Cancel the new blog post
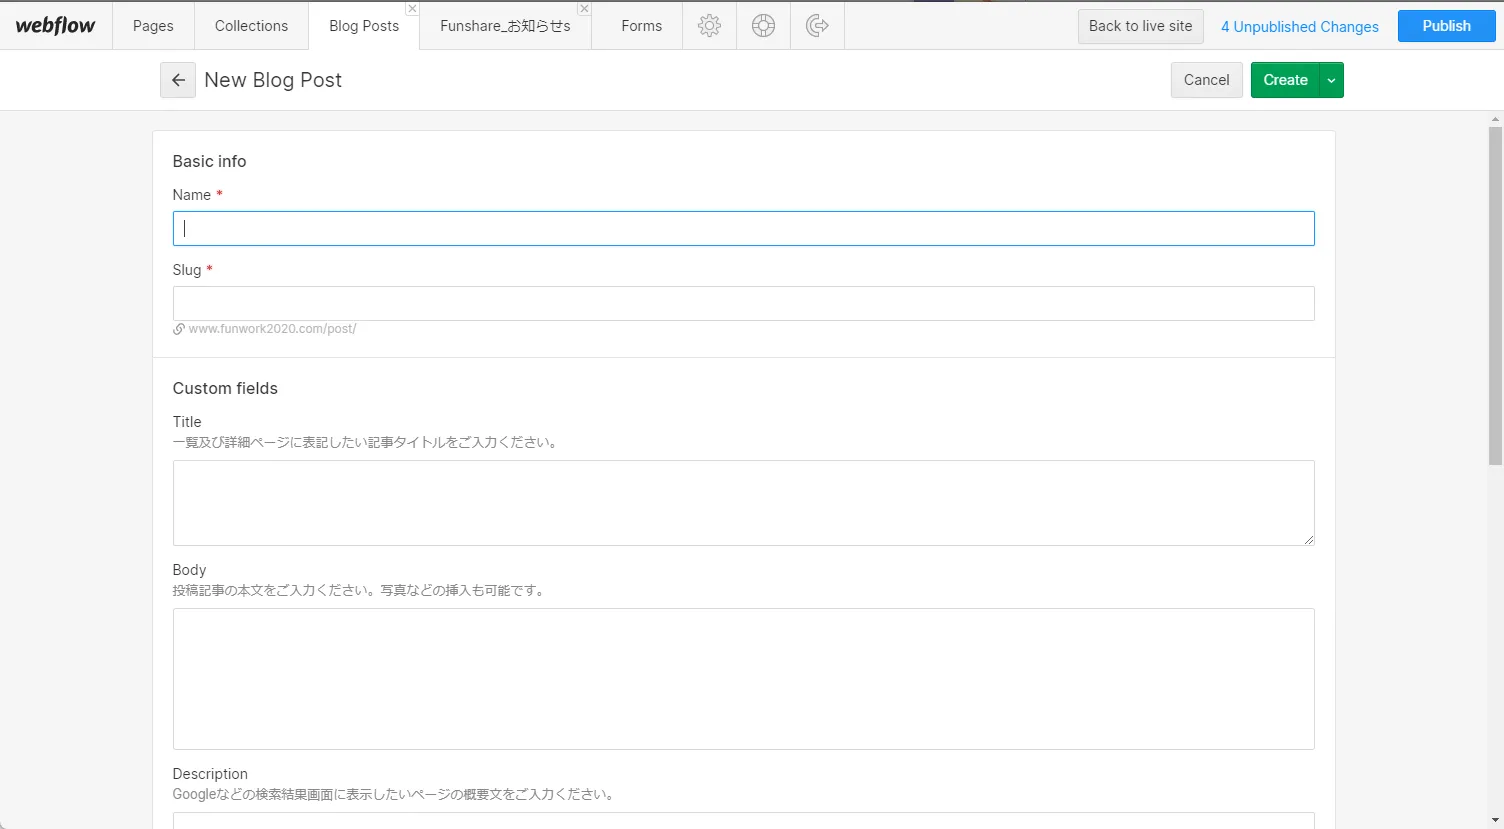Viewport: 1504px width, 829px height. coord(1206,80)
